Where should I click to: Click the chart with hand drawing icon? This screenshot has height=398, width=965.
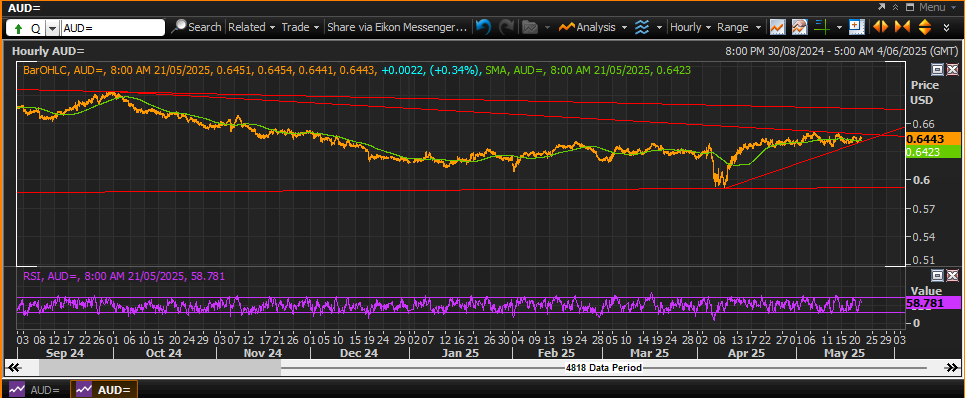799,27
